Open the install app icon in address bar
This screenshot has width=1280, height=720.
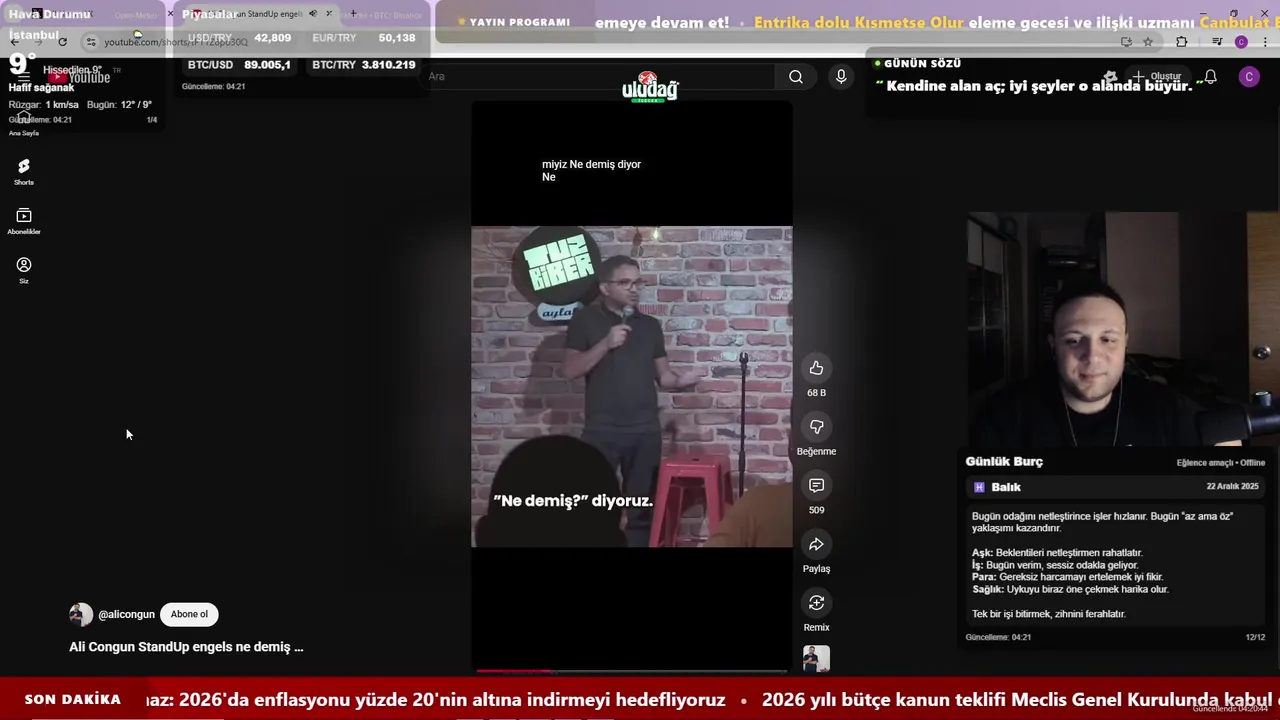coord(1126,41)
